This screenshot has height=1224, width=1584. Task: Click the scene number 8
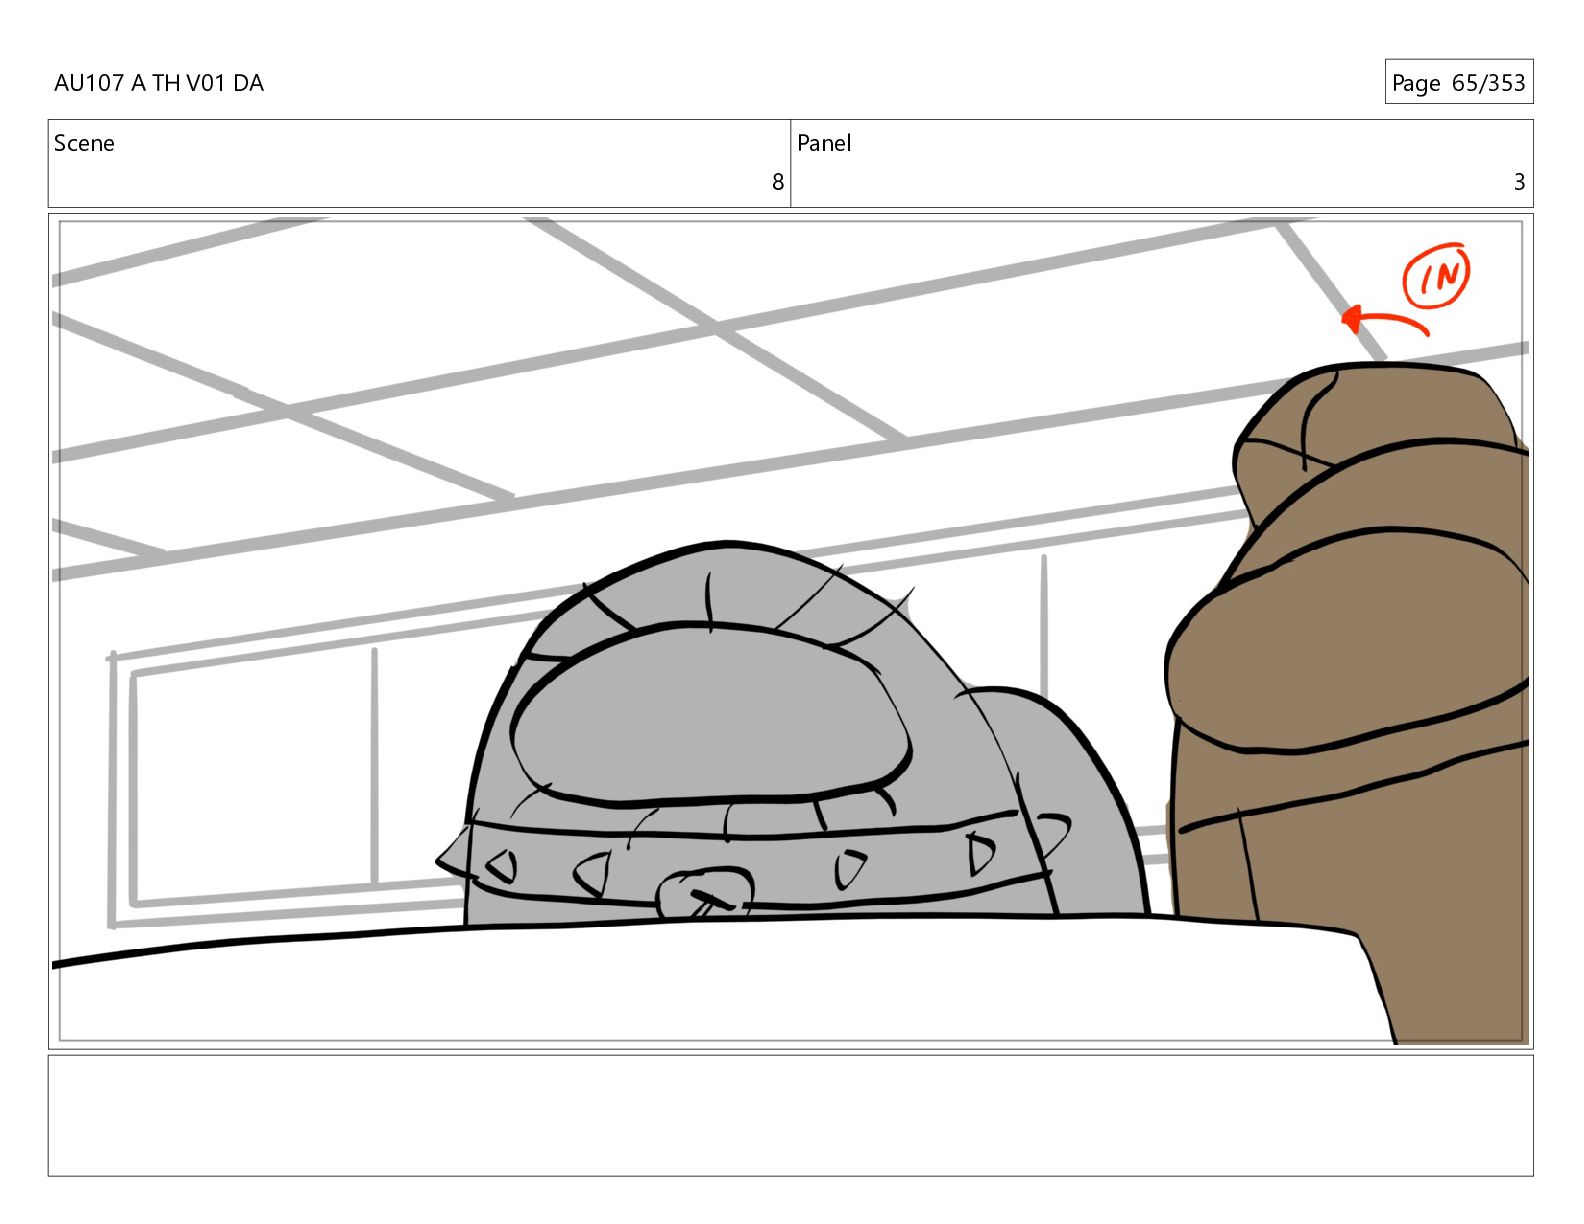(x=777, y=182)
